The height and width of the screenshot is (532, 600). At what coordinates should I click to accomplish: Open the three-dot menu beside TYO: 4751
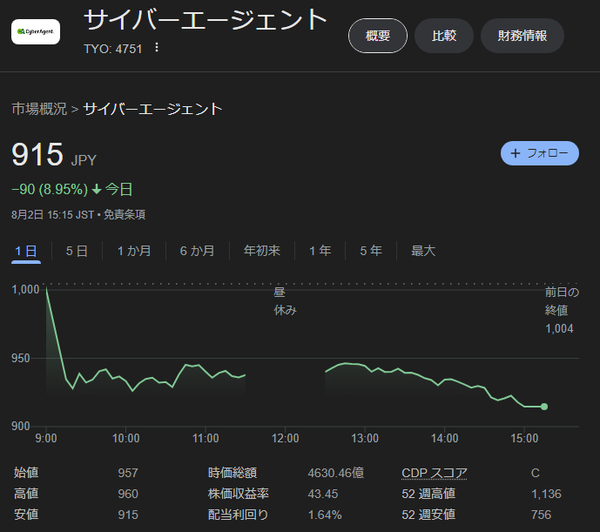pos(157,47)
